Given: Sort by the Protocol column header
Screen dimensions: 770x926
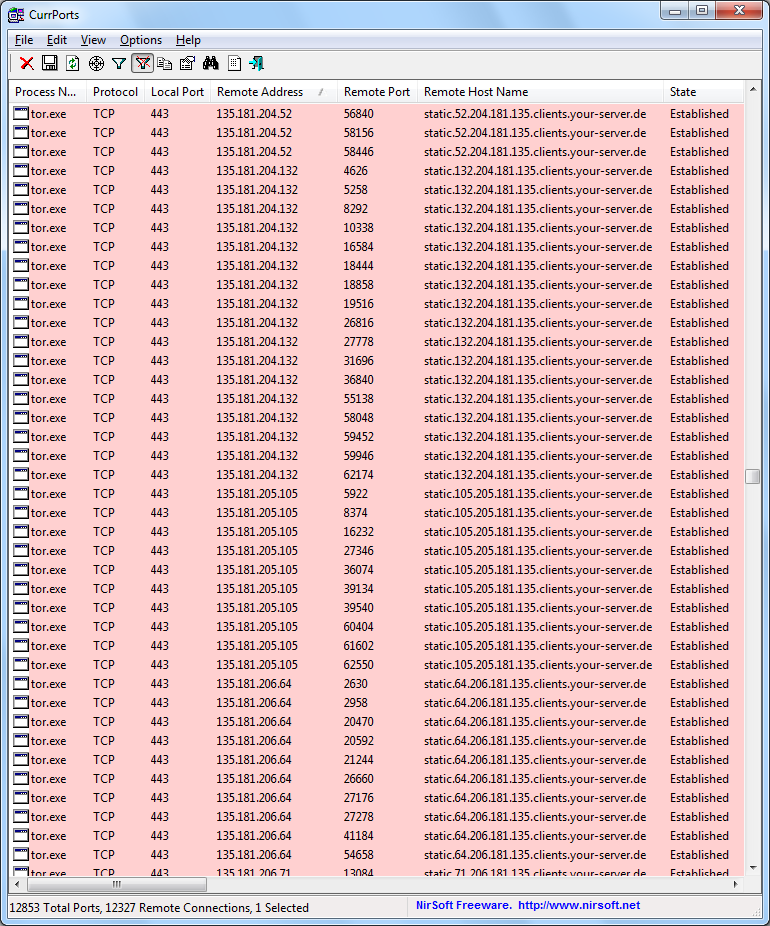Looking at the screenshot, I should [x=115, y=92].
